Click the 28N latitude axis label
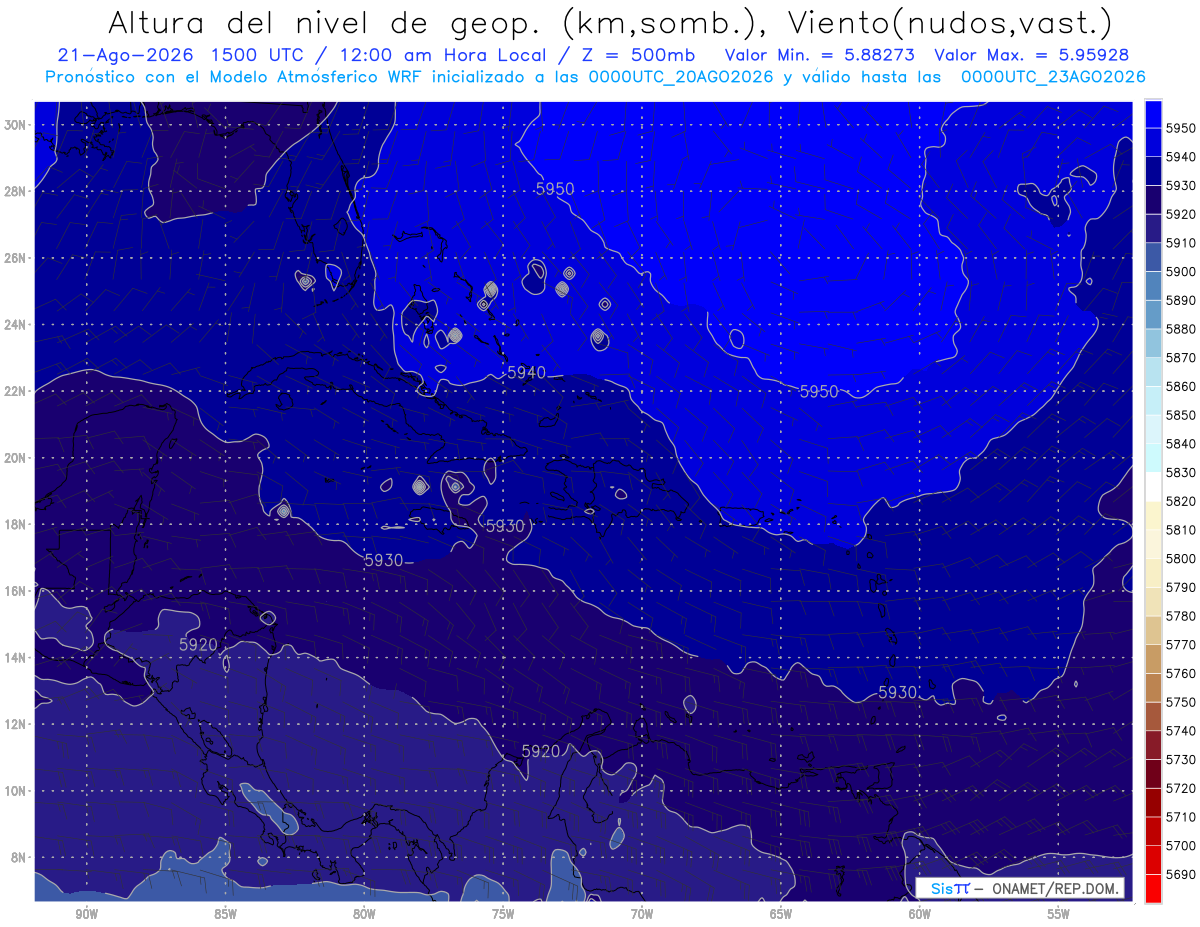1200x927 pixels. 16,191
